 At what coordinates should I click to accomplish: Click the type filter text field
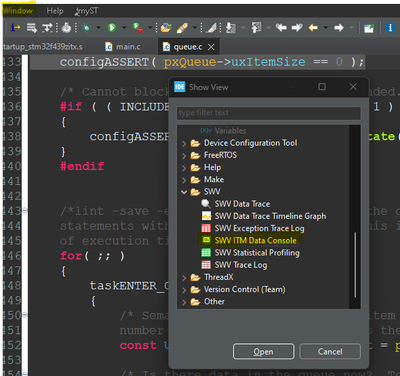(x=269, y=113)
